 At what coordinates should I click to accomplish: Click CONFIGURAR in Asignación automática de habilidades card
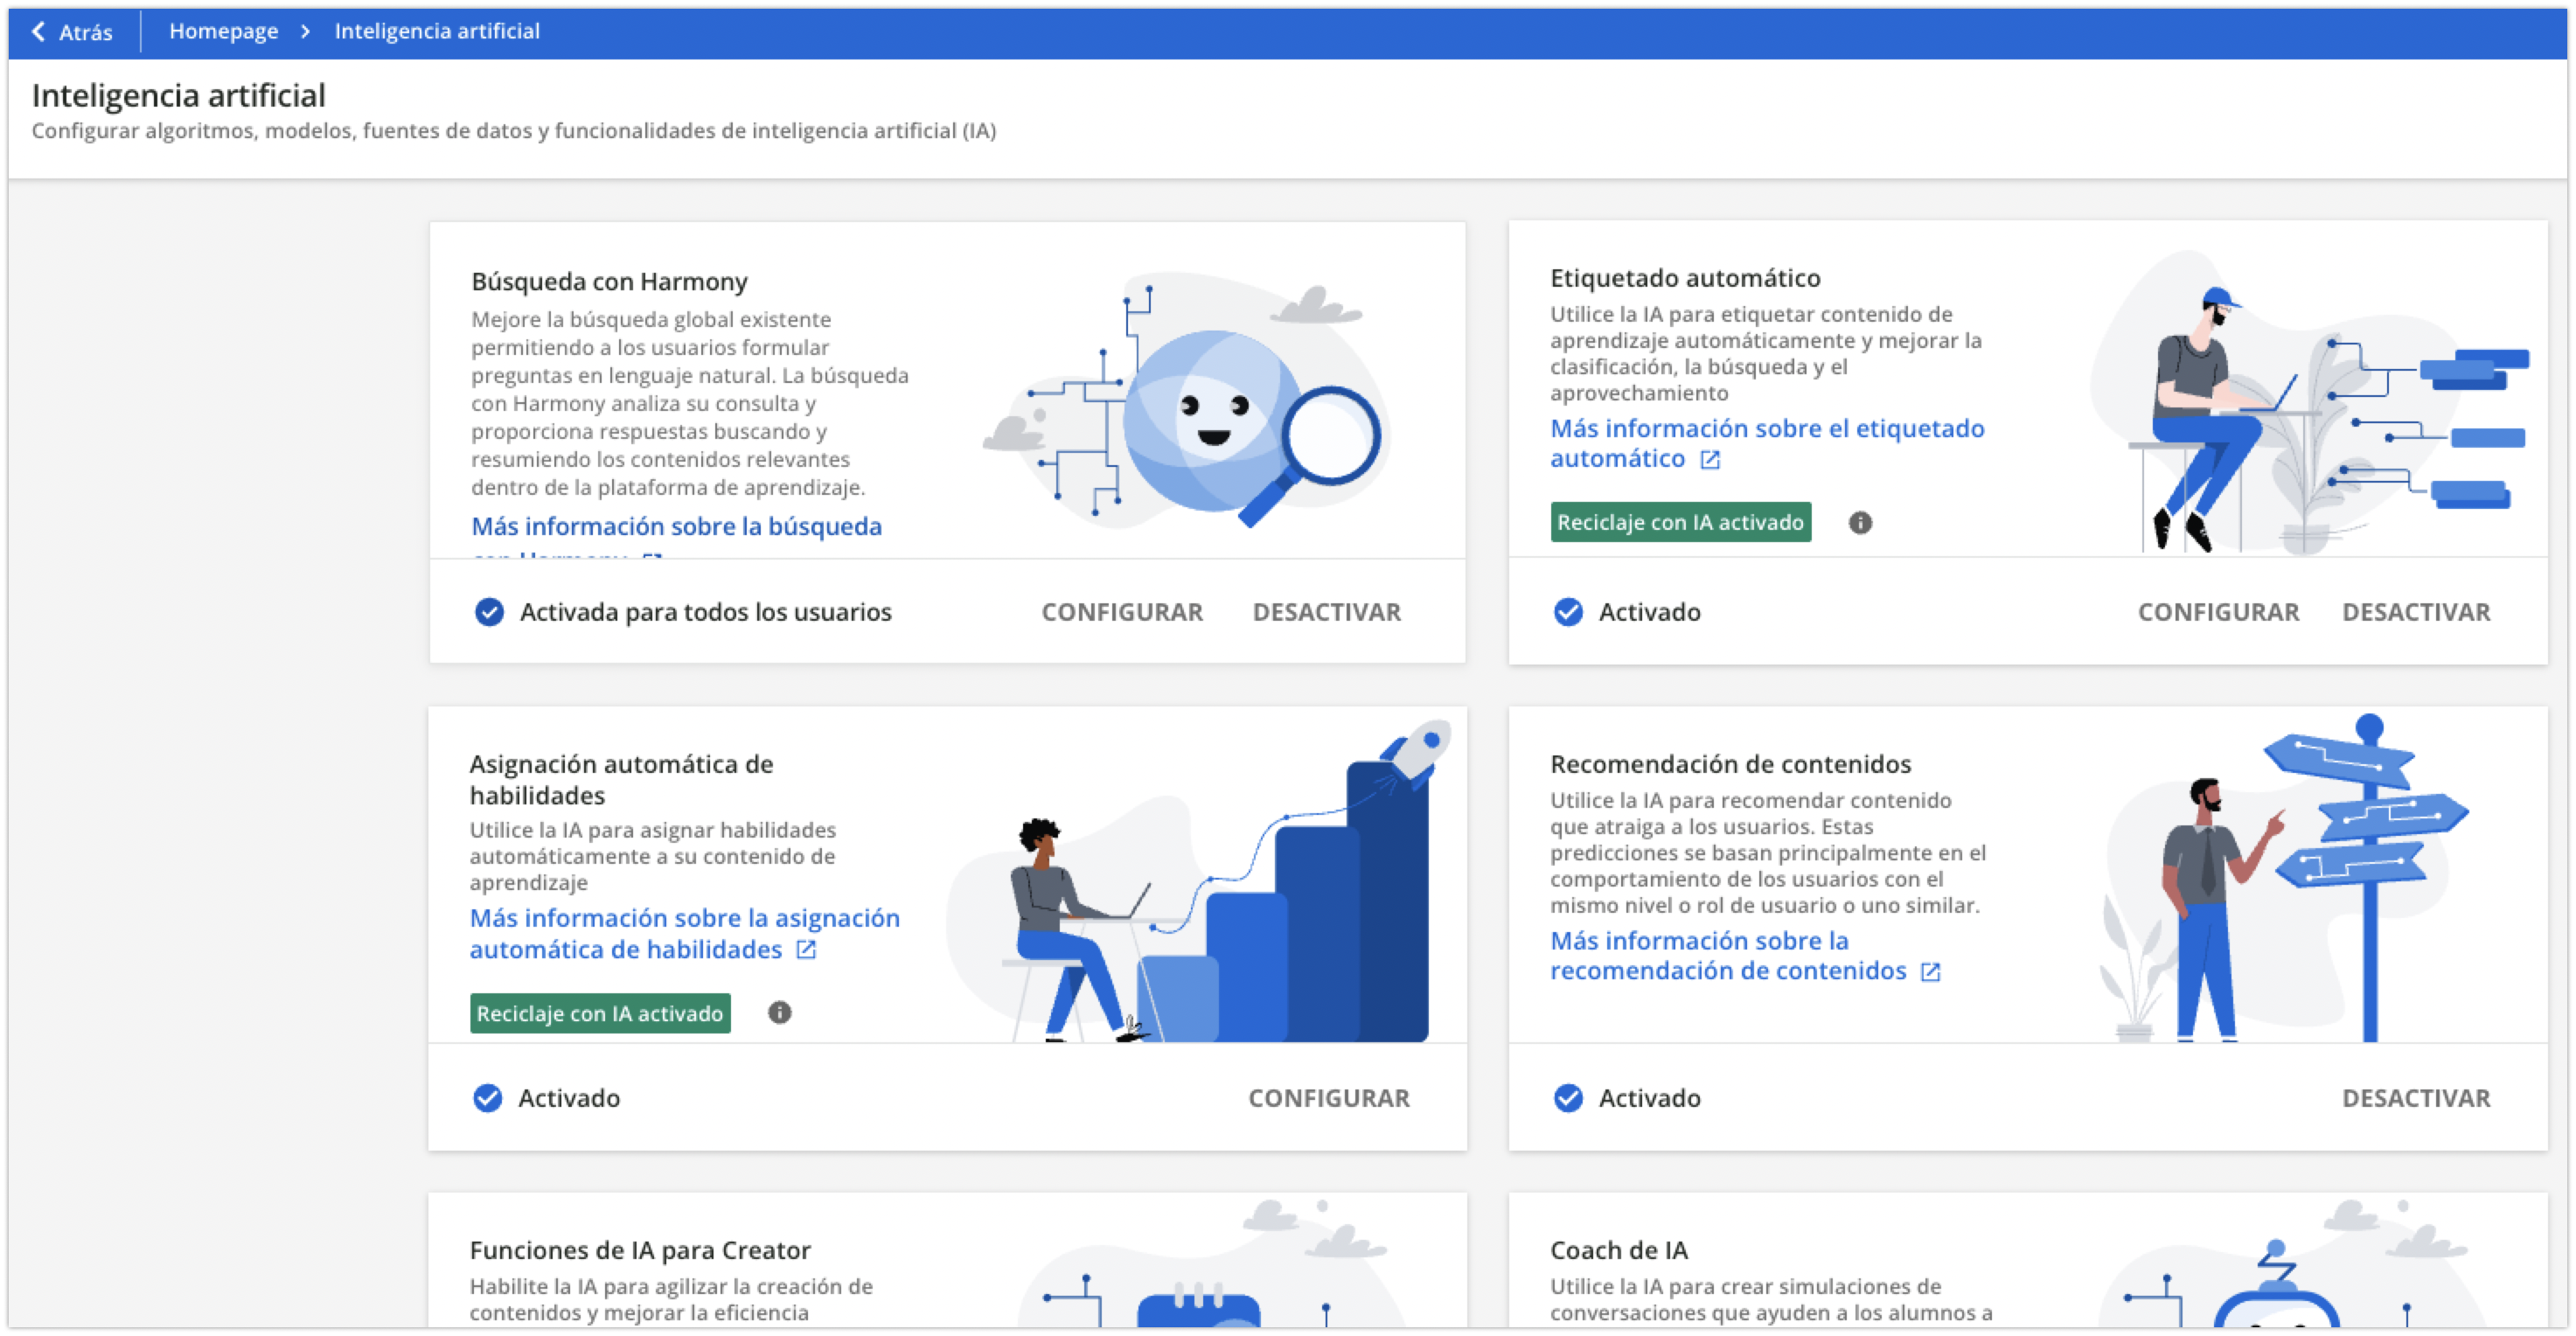[1329, 1097]
